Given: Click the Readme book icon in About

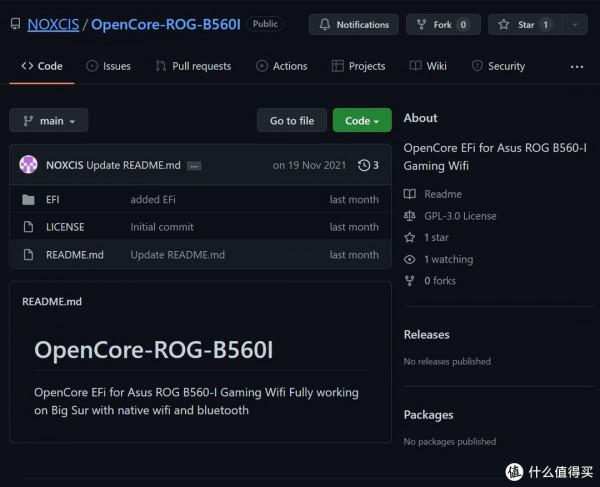Looking at the screenshot, I should click(x=409, y=194).
